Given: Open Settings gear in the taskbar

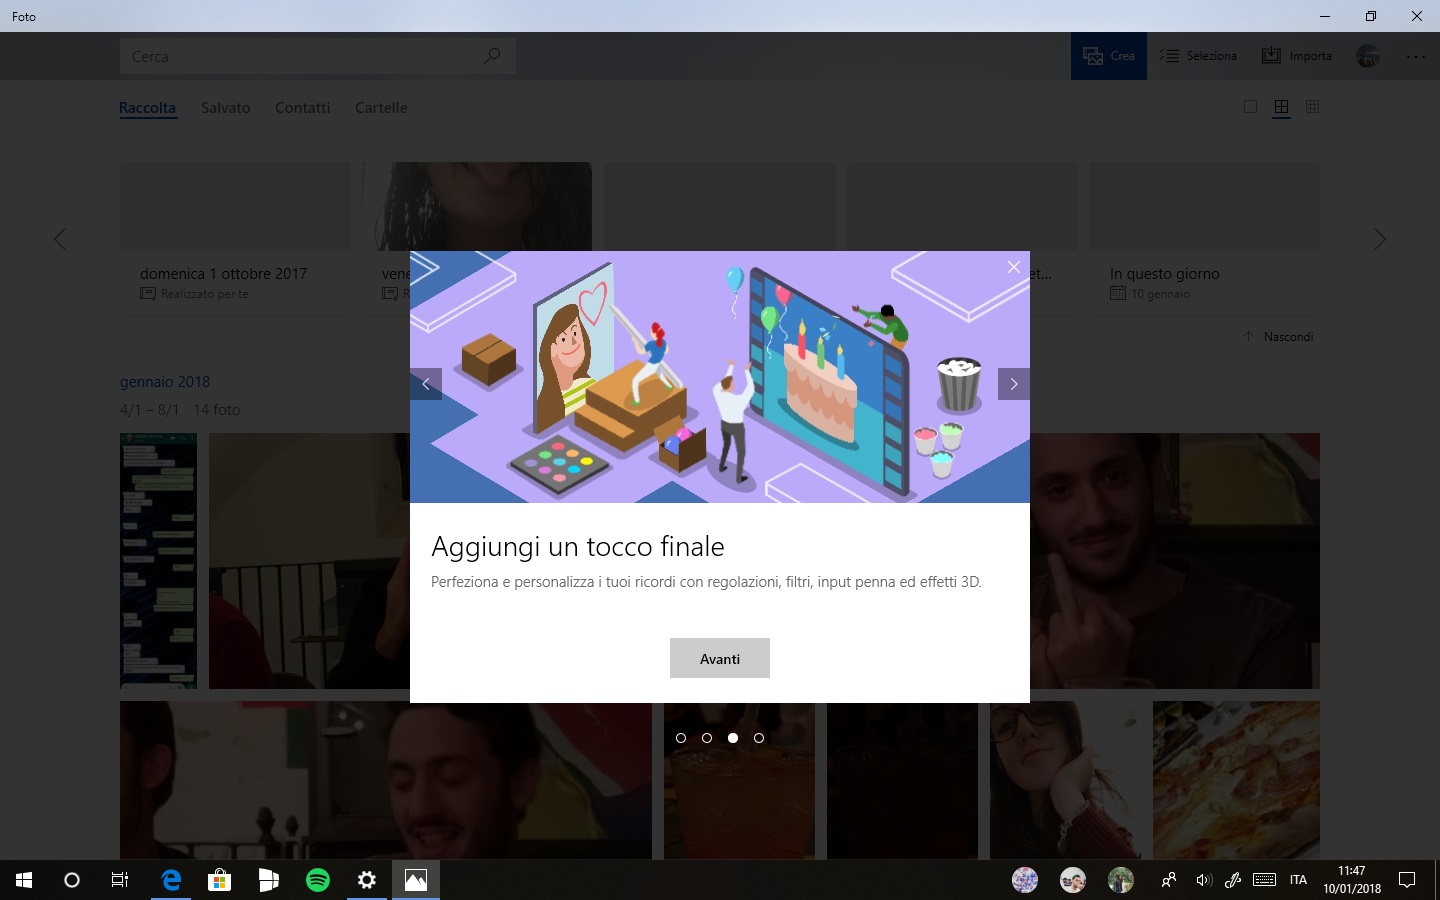Looking at the screenshot, I should coord(367,880).
